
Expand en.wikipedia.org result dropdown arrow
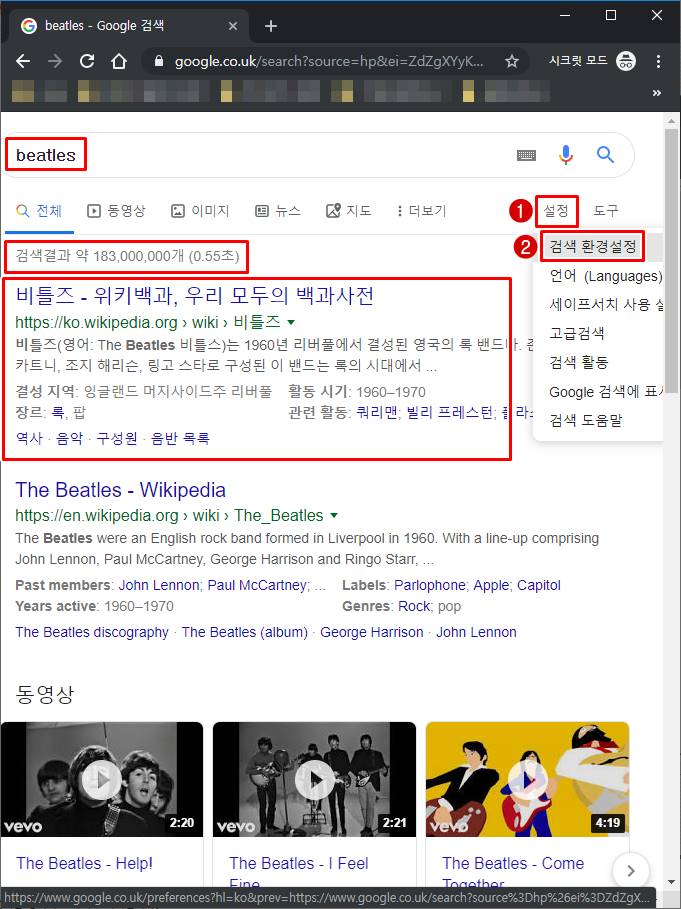tap(334, 515)
